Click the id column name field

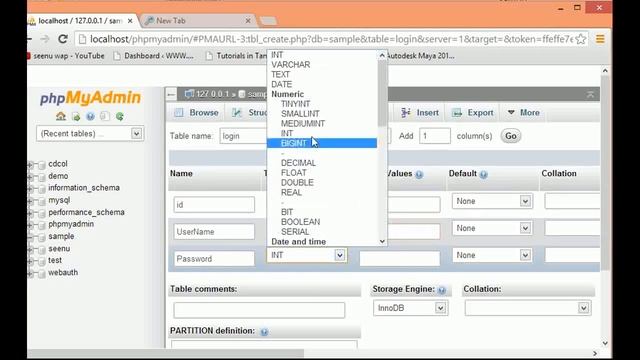214,204
